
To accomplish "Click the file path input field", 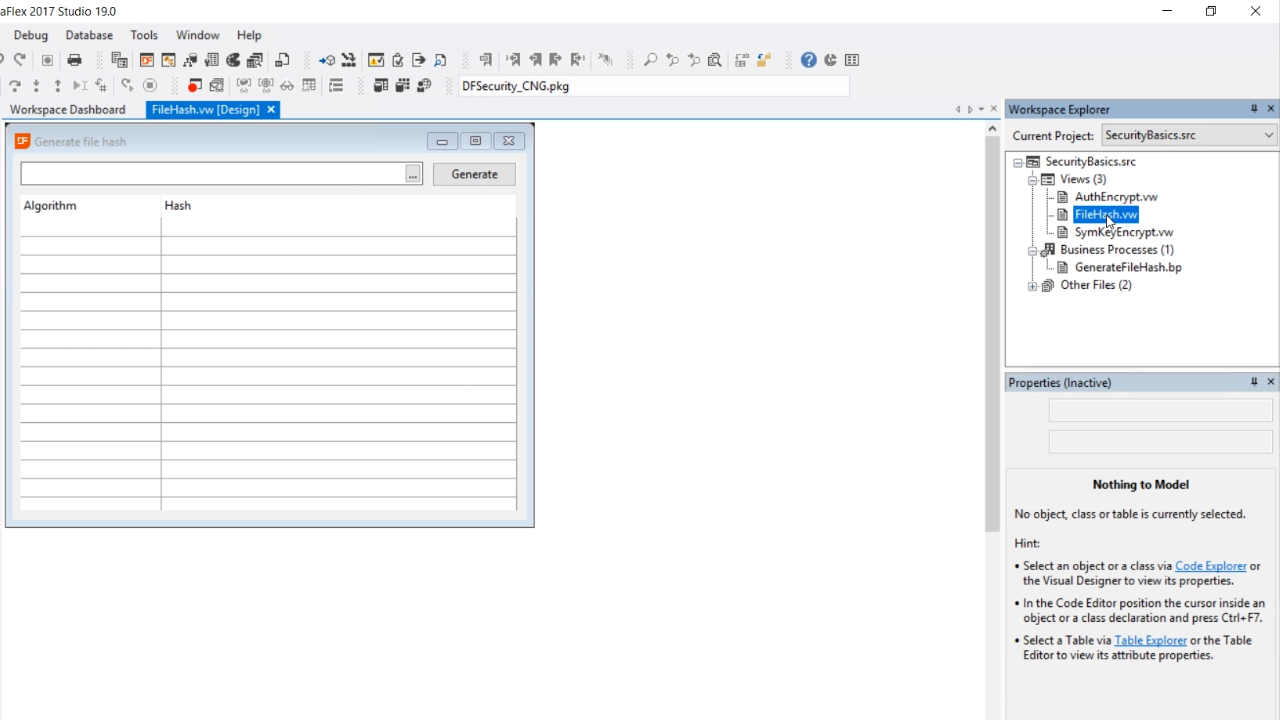I will click(212, 174).
